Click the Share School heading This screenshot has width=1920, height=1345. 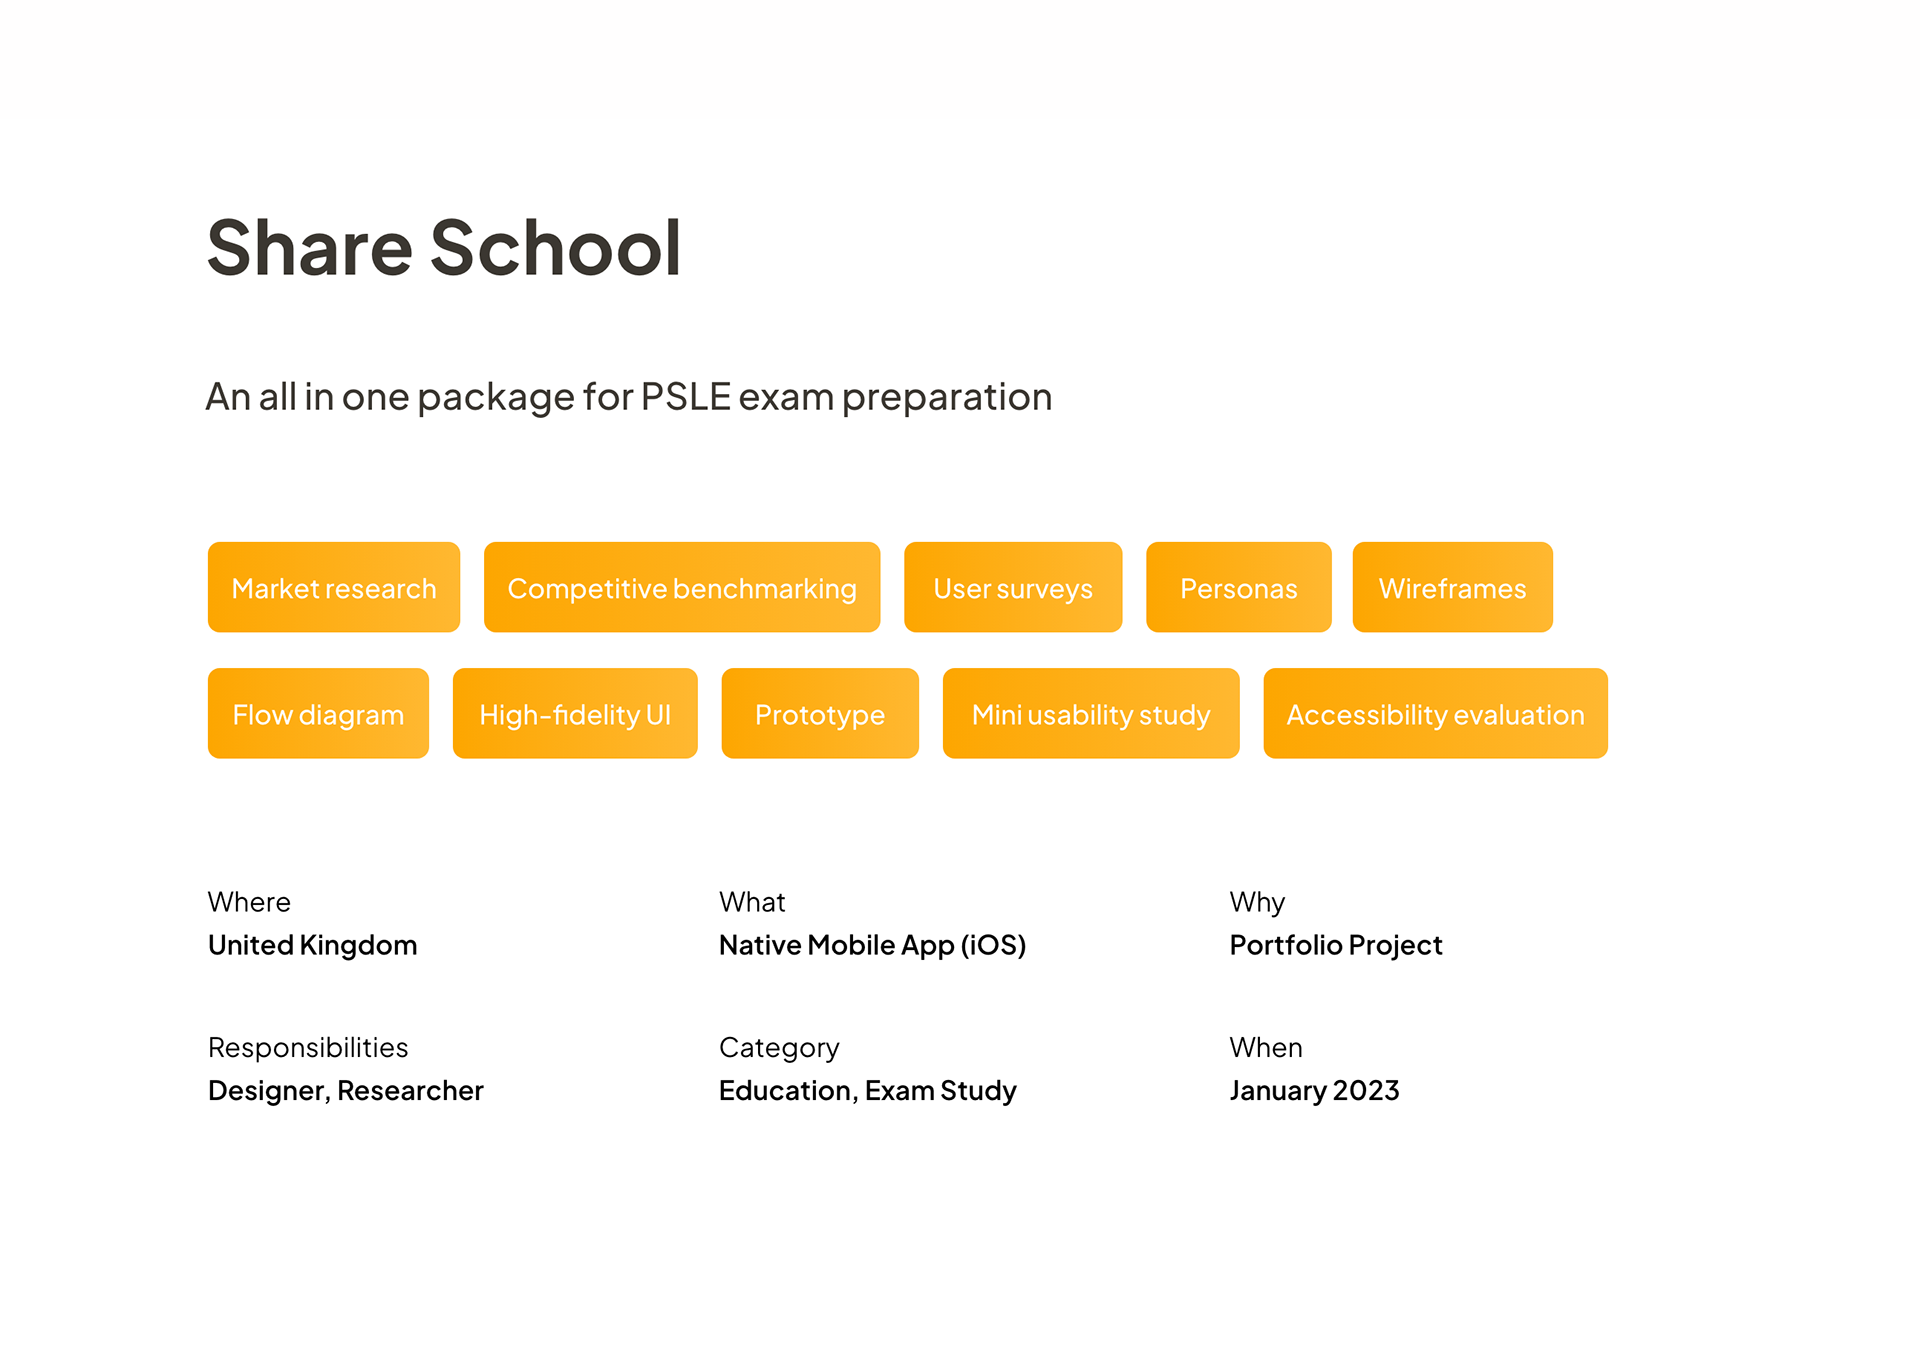pyautogui.click(x=444, y=247)
